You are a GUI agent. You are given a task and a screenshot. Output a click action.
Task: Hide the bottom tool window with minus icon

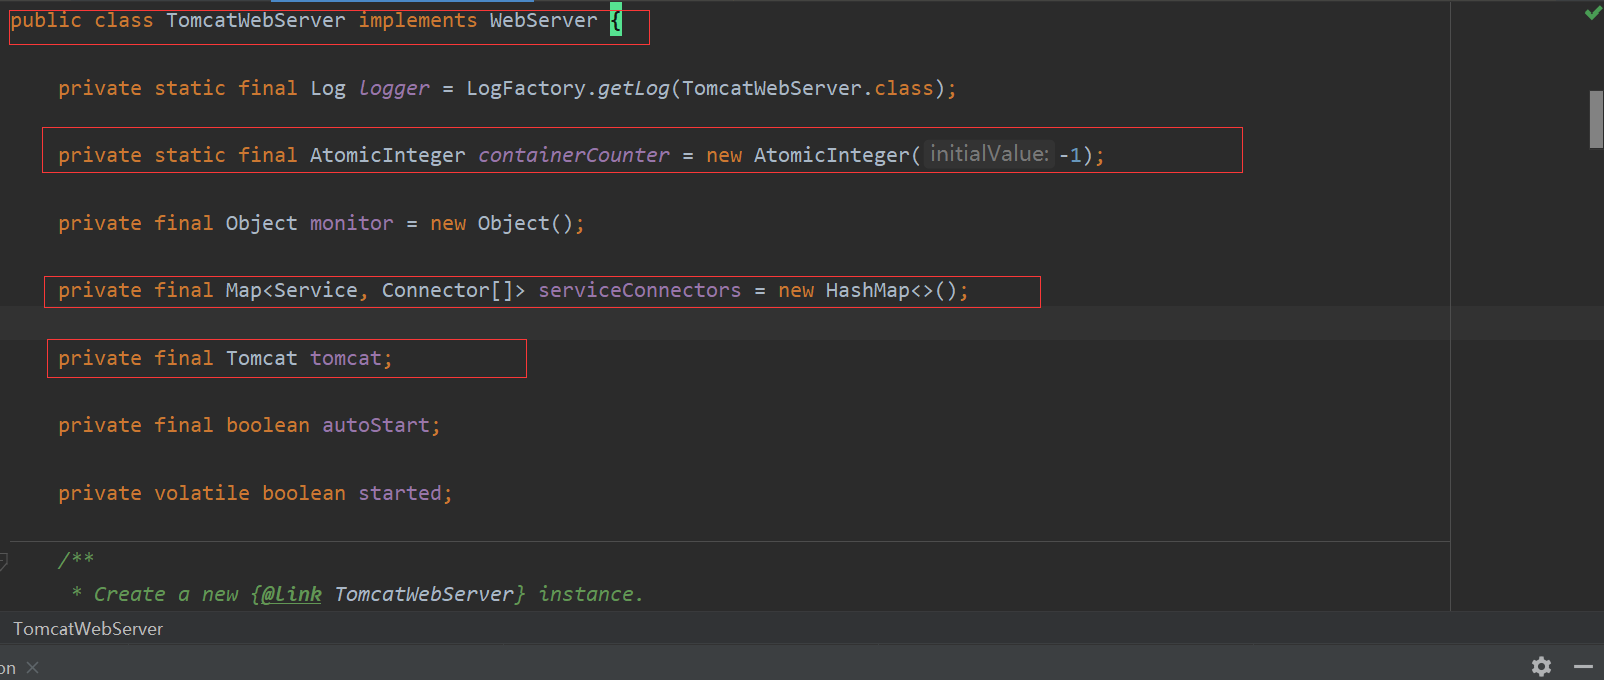1583,666
